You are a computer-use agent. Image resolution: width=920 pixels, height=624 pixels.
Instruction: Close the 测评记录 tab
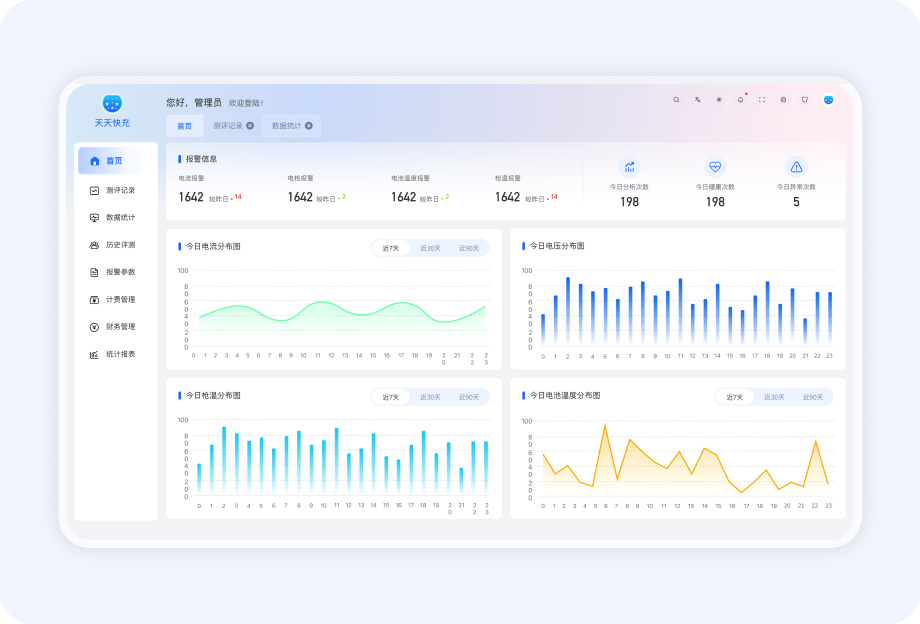(250, 126)
